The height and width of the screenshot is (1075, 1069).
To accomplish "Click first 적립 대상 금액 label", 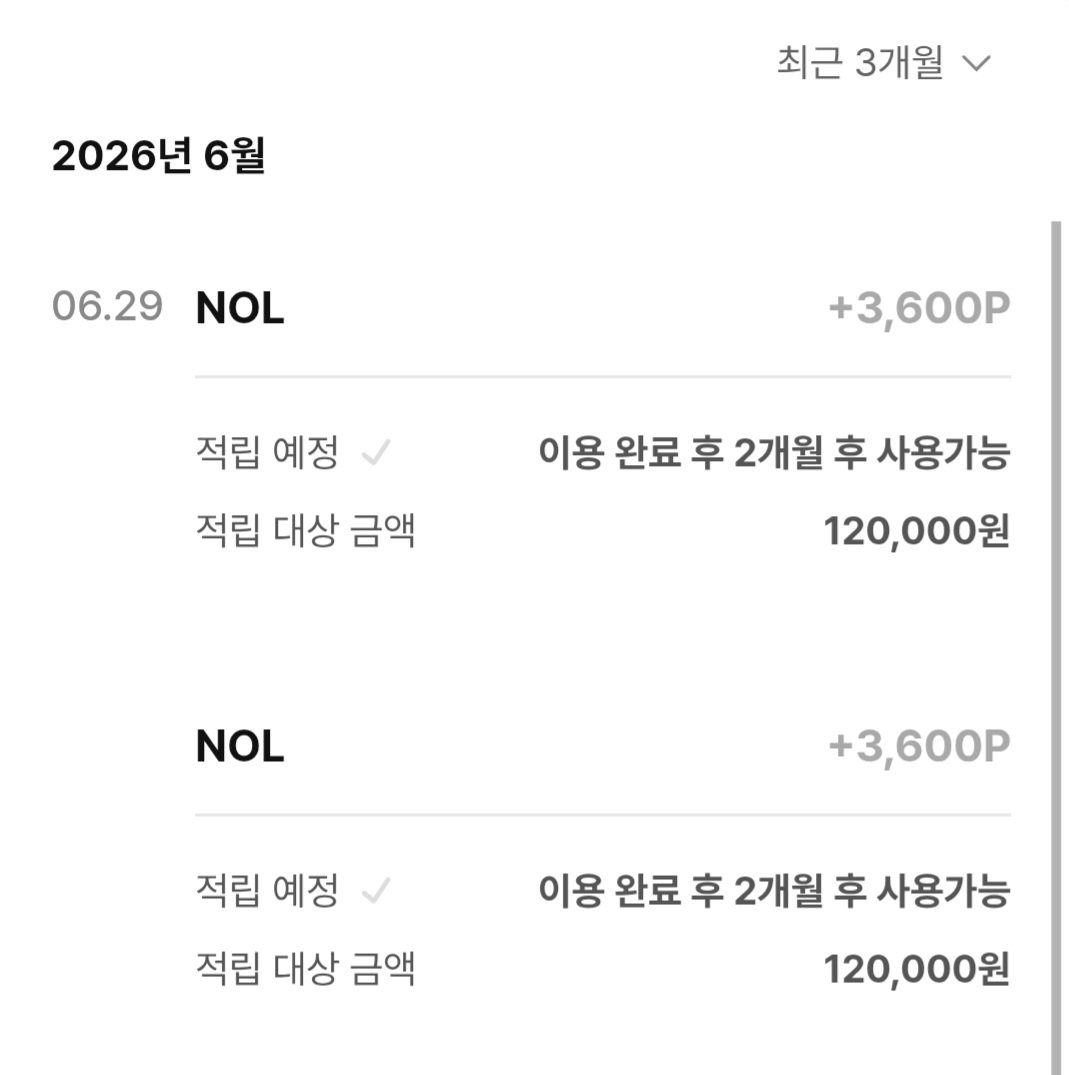I will click(x=306, y=531).
